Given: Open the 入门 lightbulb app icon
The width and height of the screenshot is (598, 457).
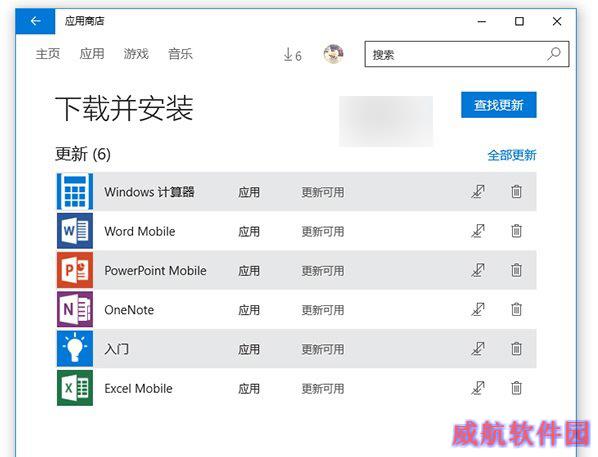Looking at the screenshot, I should click(x=75, y=349).
